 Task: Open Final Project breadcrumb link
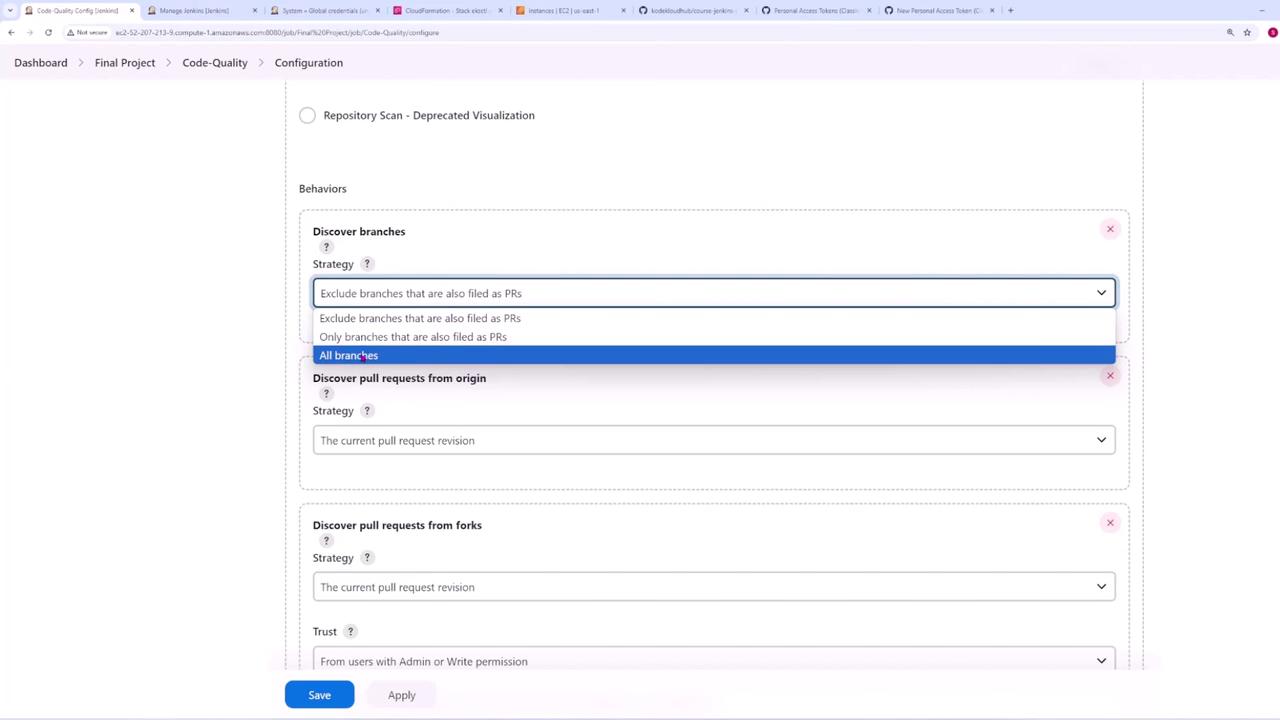[x=125, y=62]
